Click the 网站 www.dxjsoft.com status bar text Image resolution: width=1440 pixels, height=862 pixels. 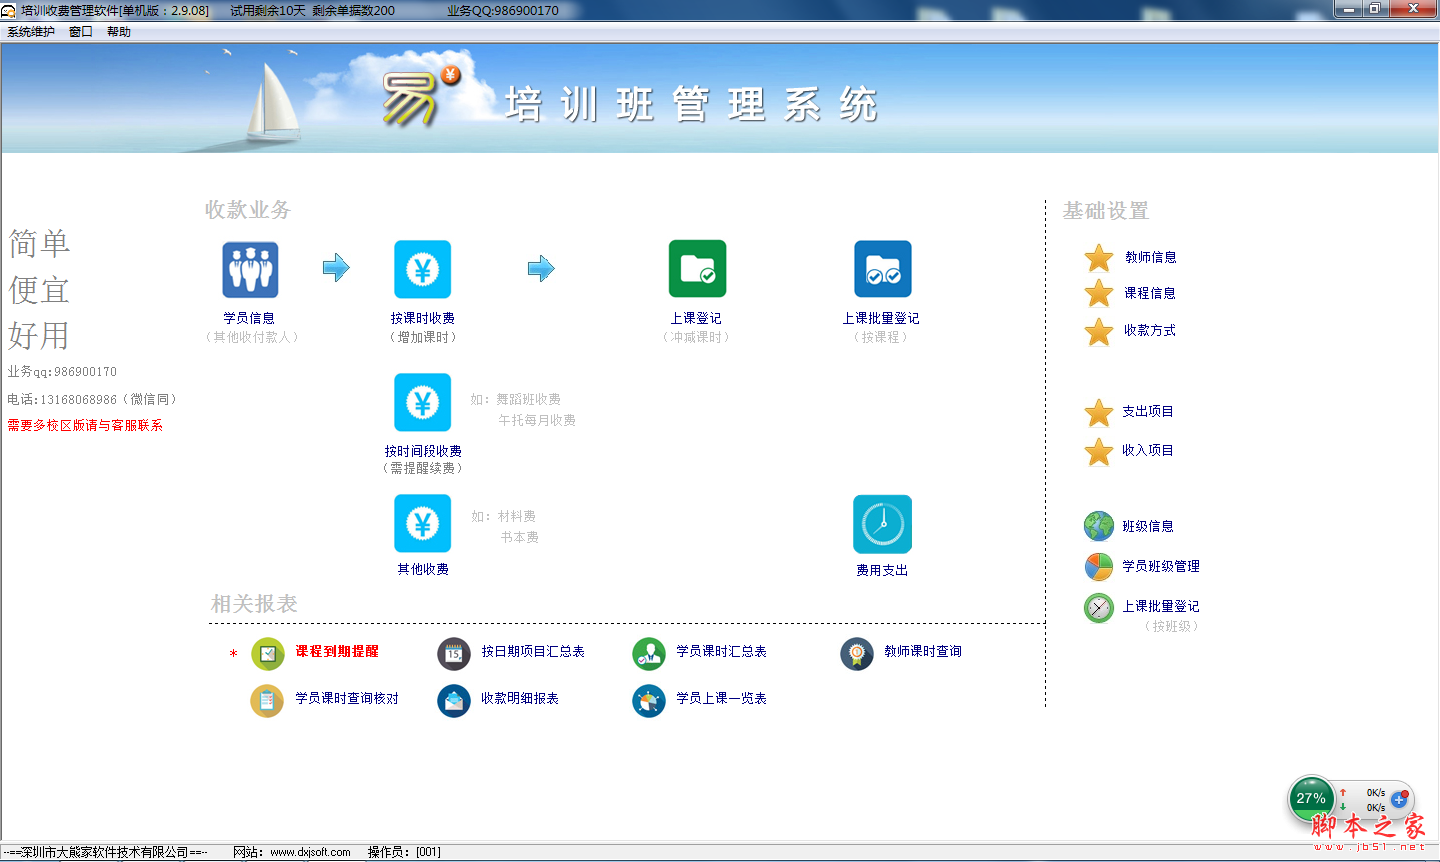(292, 852)
